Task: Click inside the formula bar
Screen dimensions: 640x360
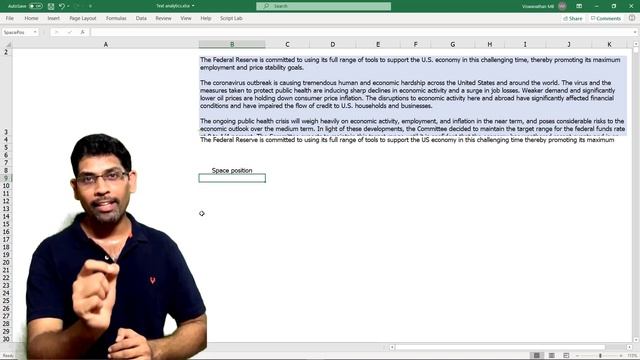Action: click(x=361, y=32)
